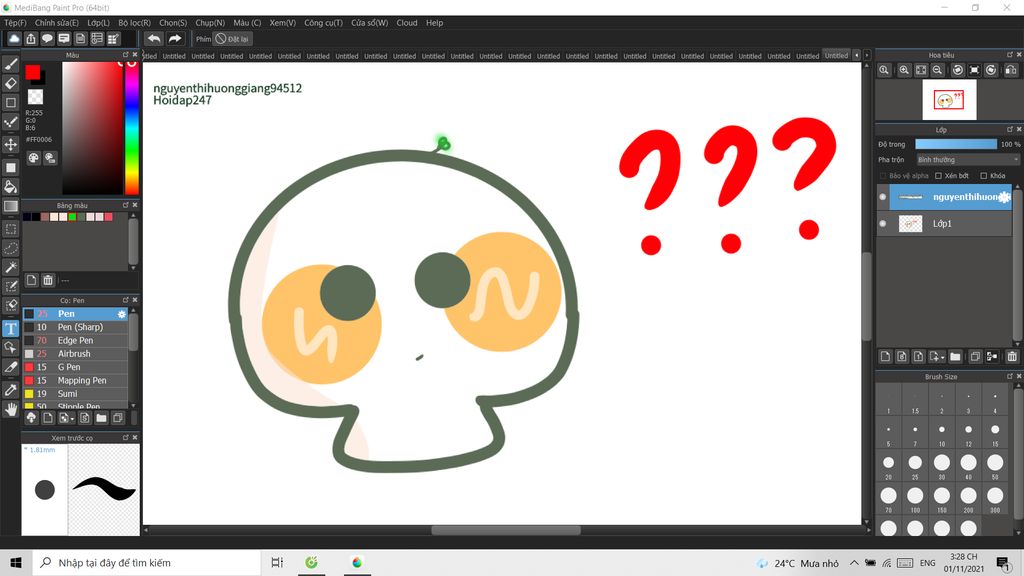Duplicate the layer in layer panel

pos(974,357)
